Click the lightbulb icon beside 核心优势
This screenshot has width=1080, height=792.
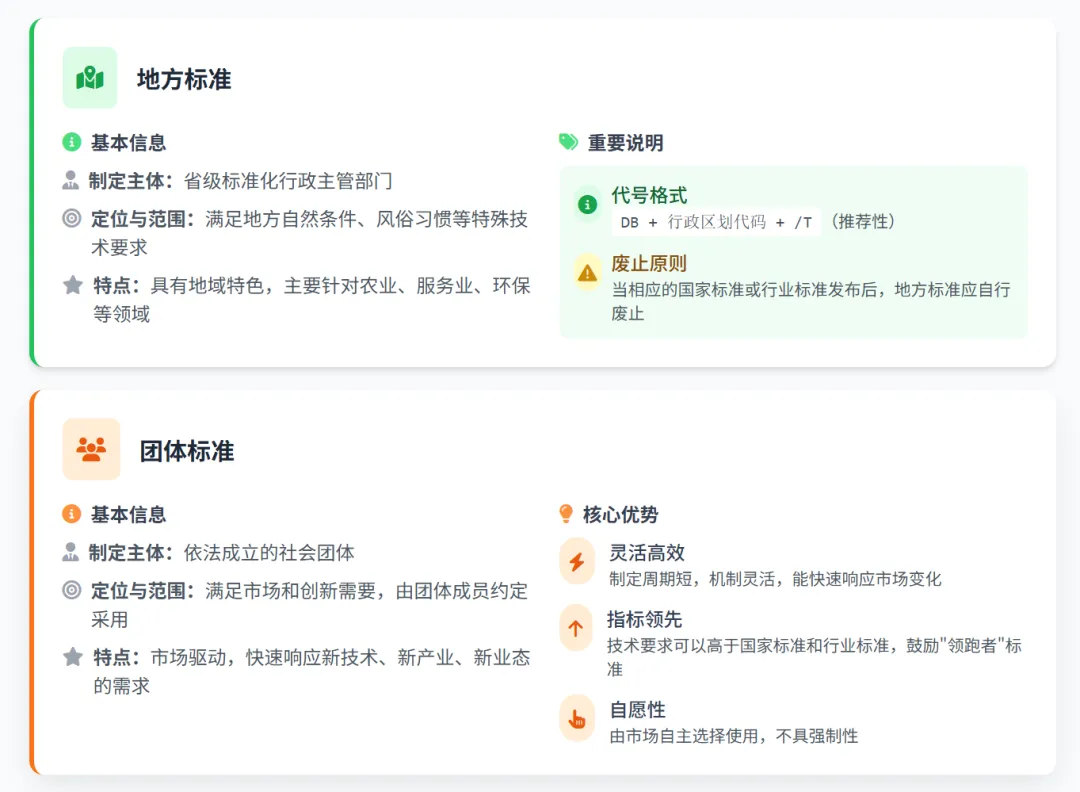point(566,514)
